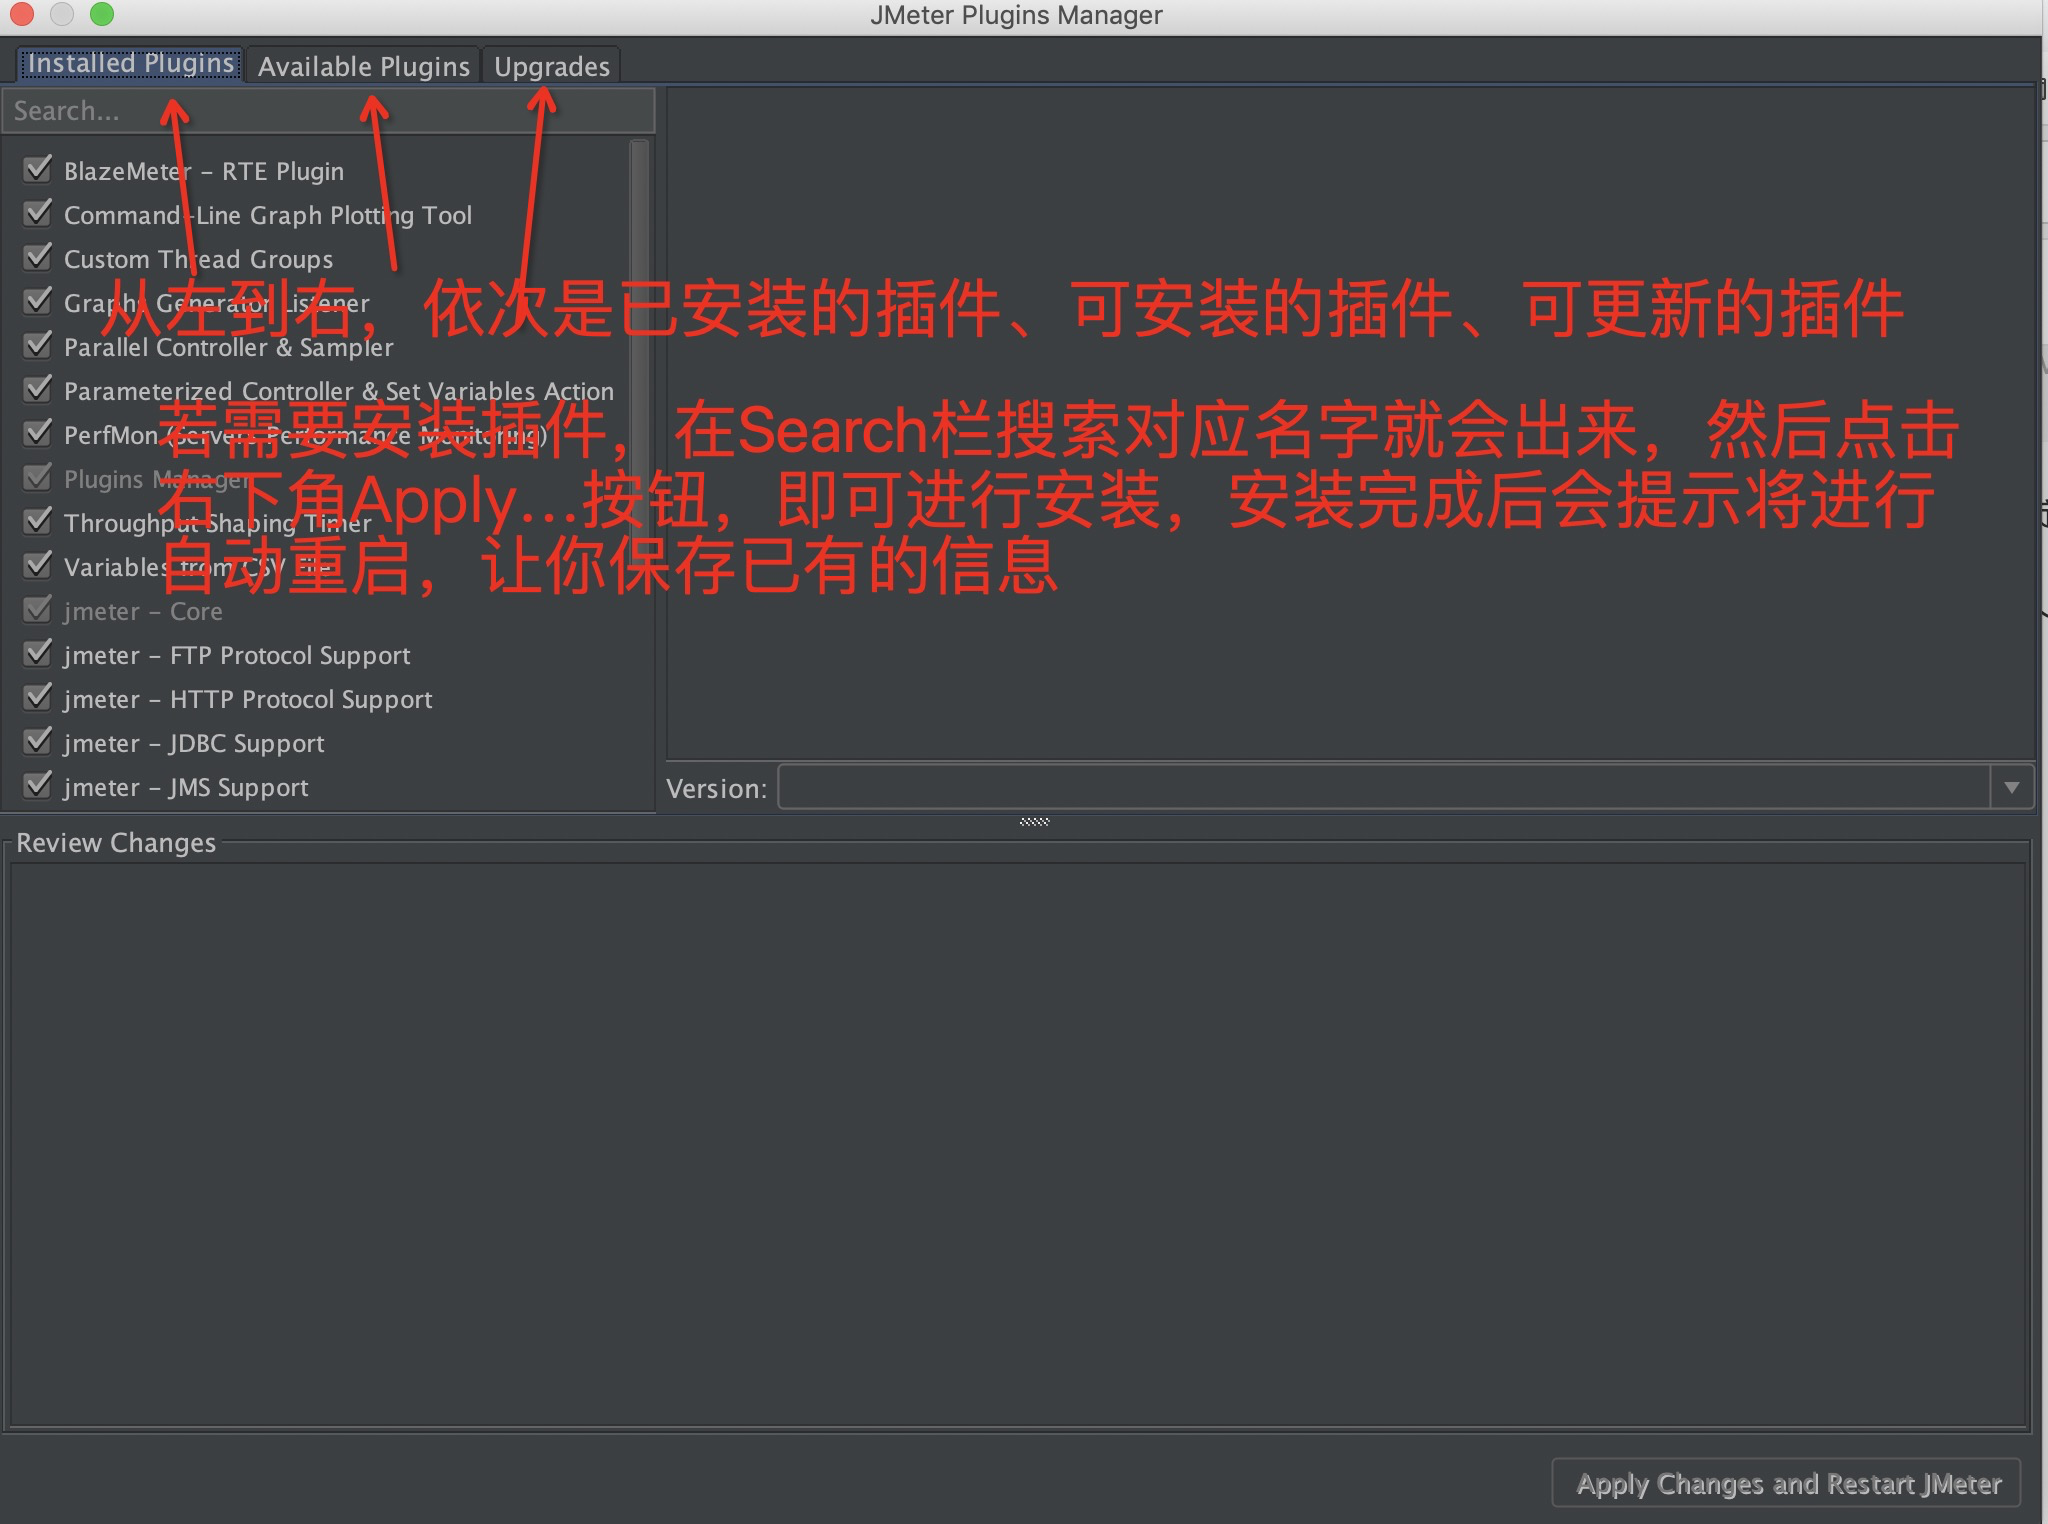Select jmeter - JDBC Support entry

click(194, 743)
